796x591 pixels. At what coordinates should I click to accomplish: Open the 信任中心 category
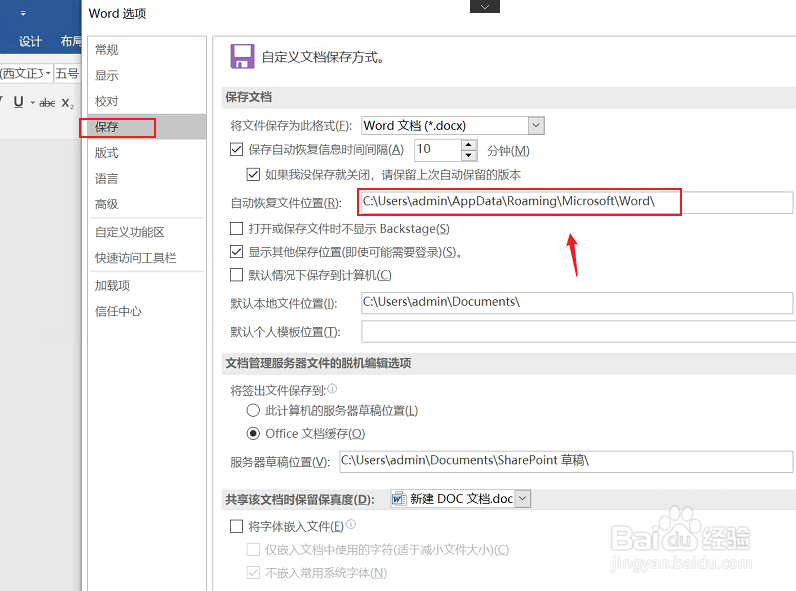(x=147, y=311)
